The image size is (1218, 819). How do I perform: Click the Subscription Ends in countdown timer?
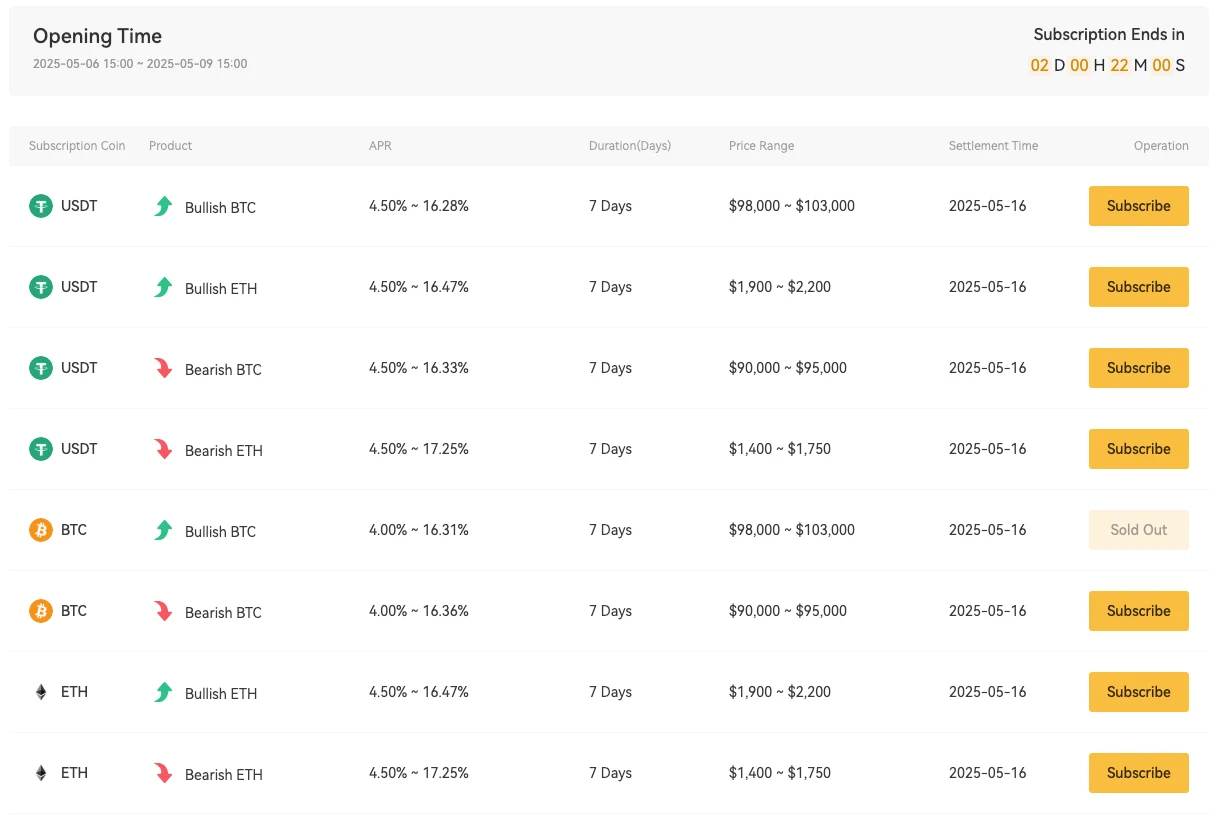[1107, 65]
